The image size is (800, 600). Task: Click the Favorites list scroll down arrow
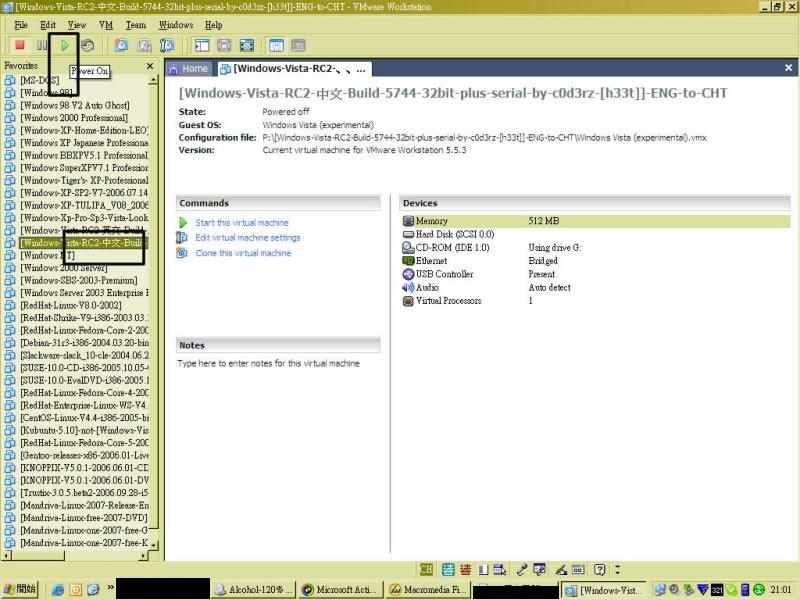click(x=153, y=545)
